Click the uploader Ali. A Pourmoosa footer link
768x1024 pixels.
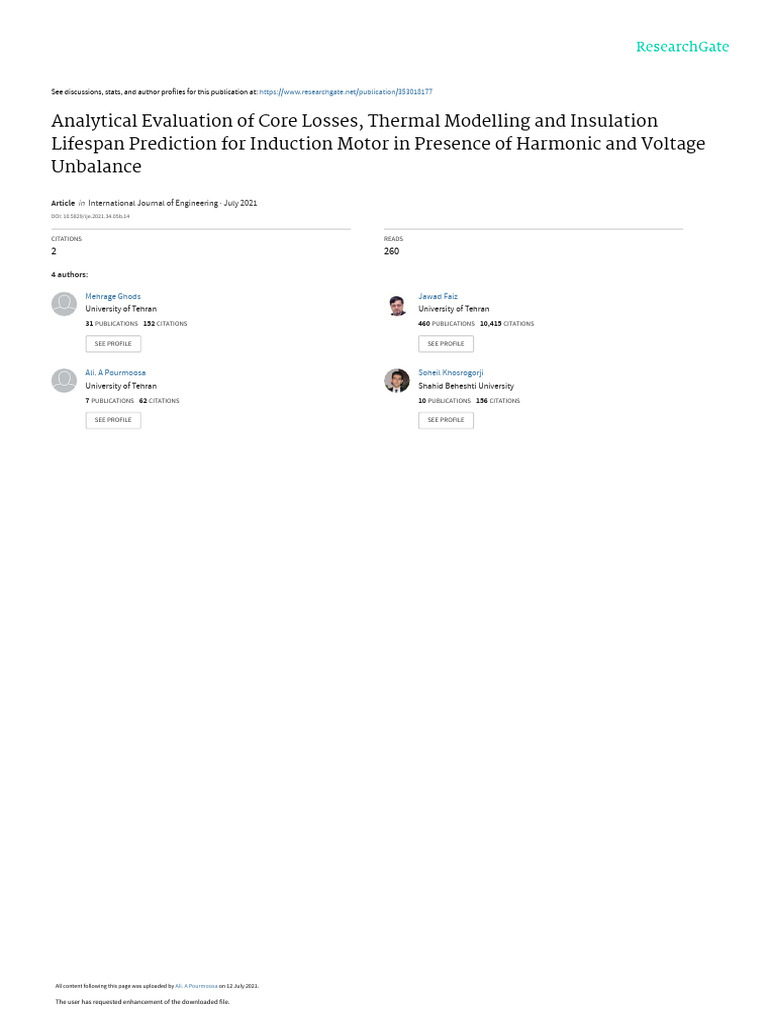coord(196,986)
